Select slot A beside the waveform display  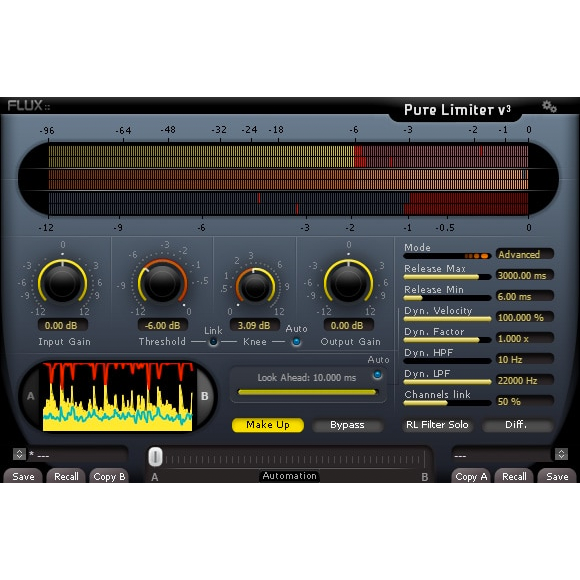click(31, 396)
